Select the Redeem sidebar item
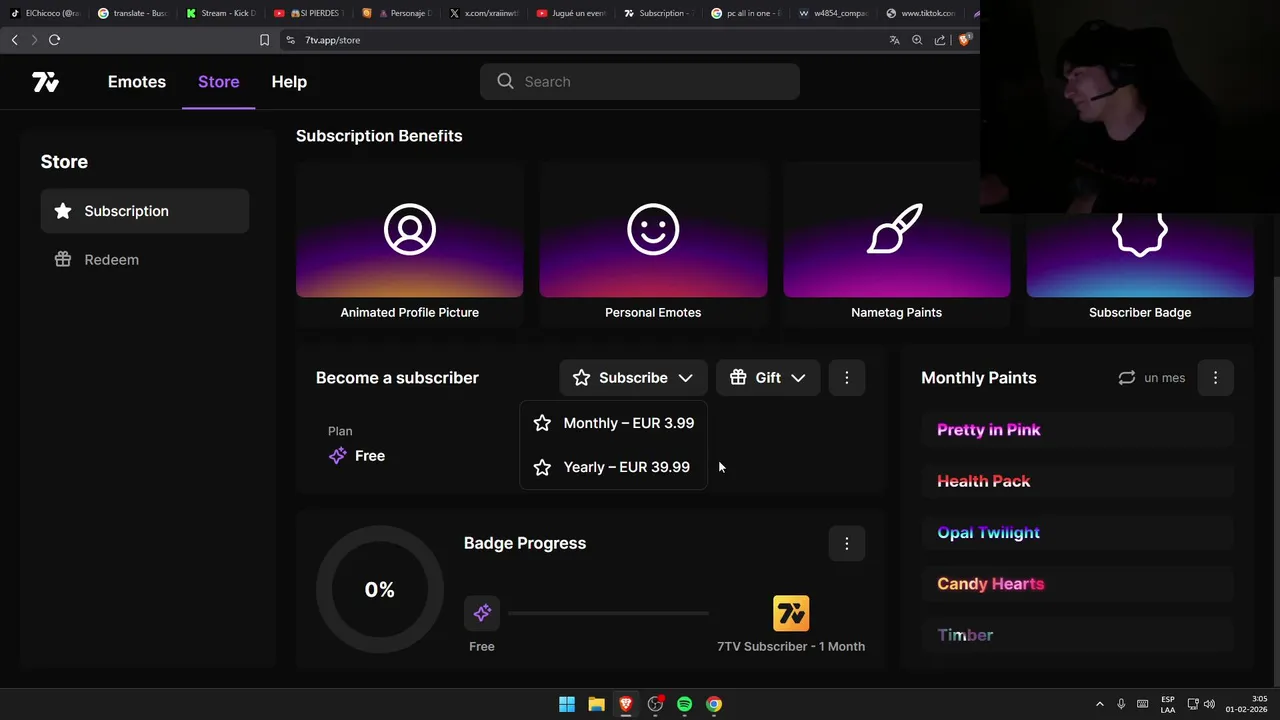Viewport: 1280px width, 720px height. [x=145, y=259]
